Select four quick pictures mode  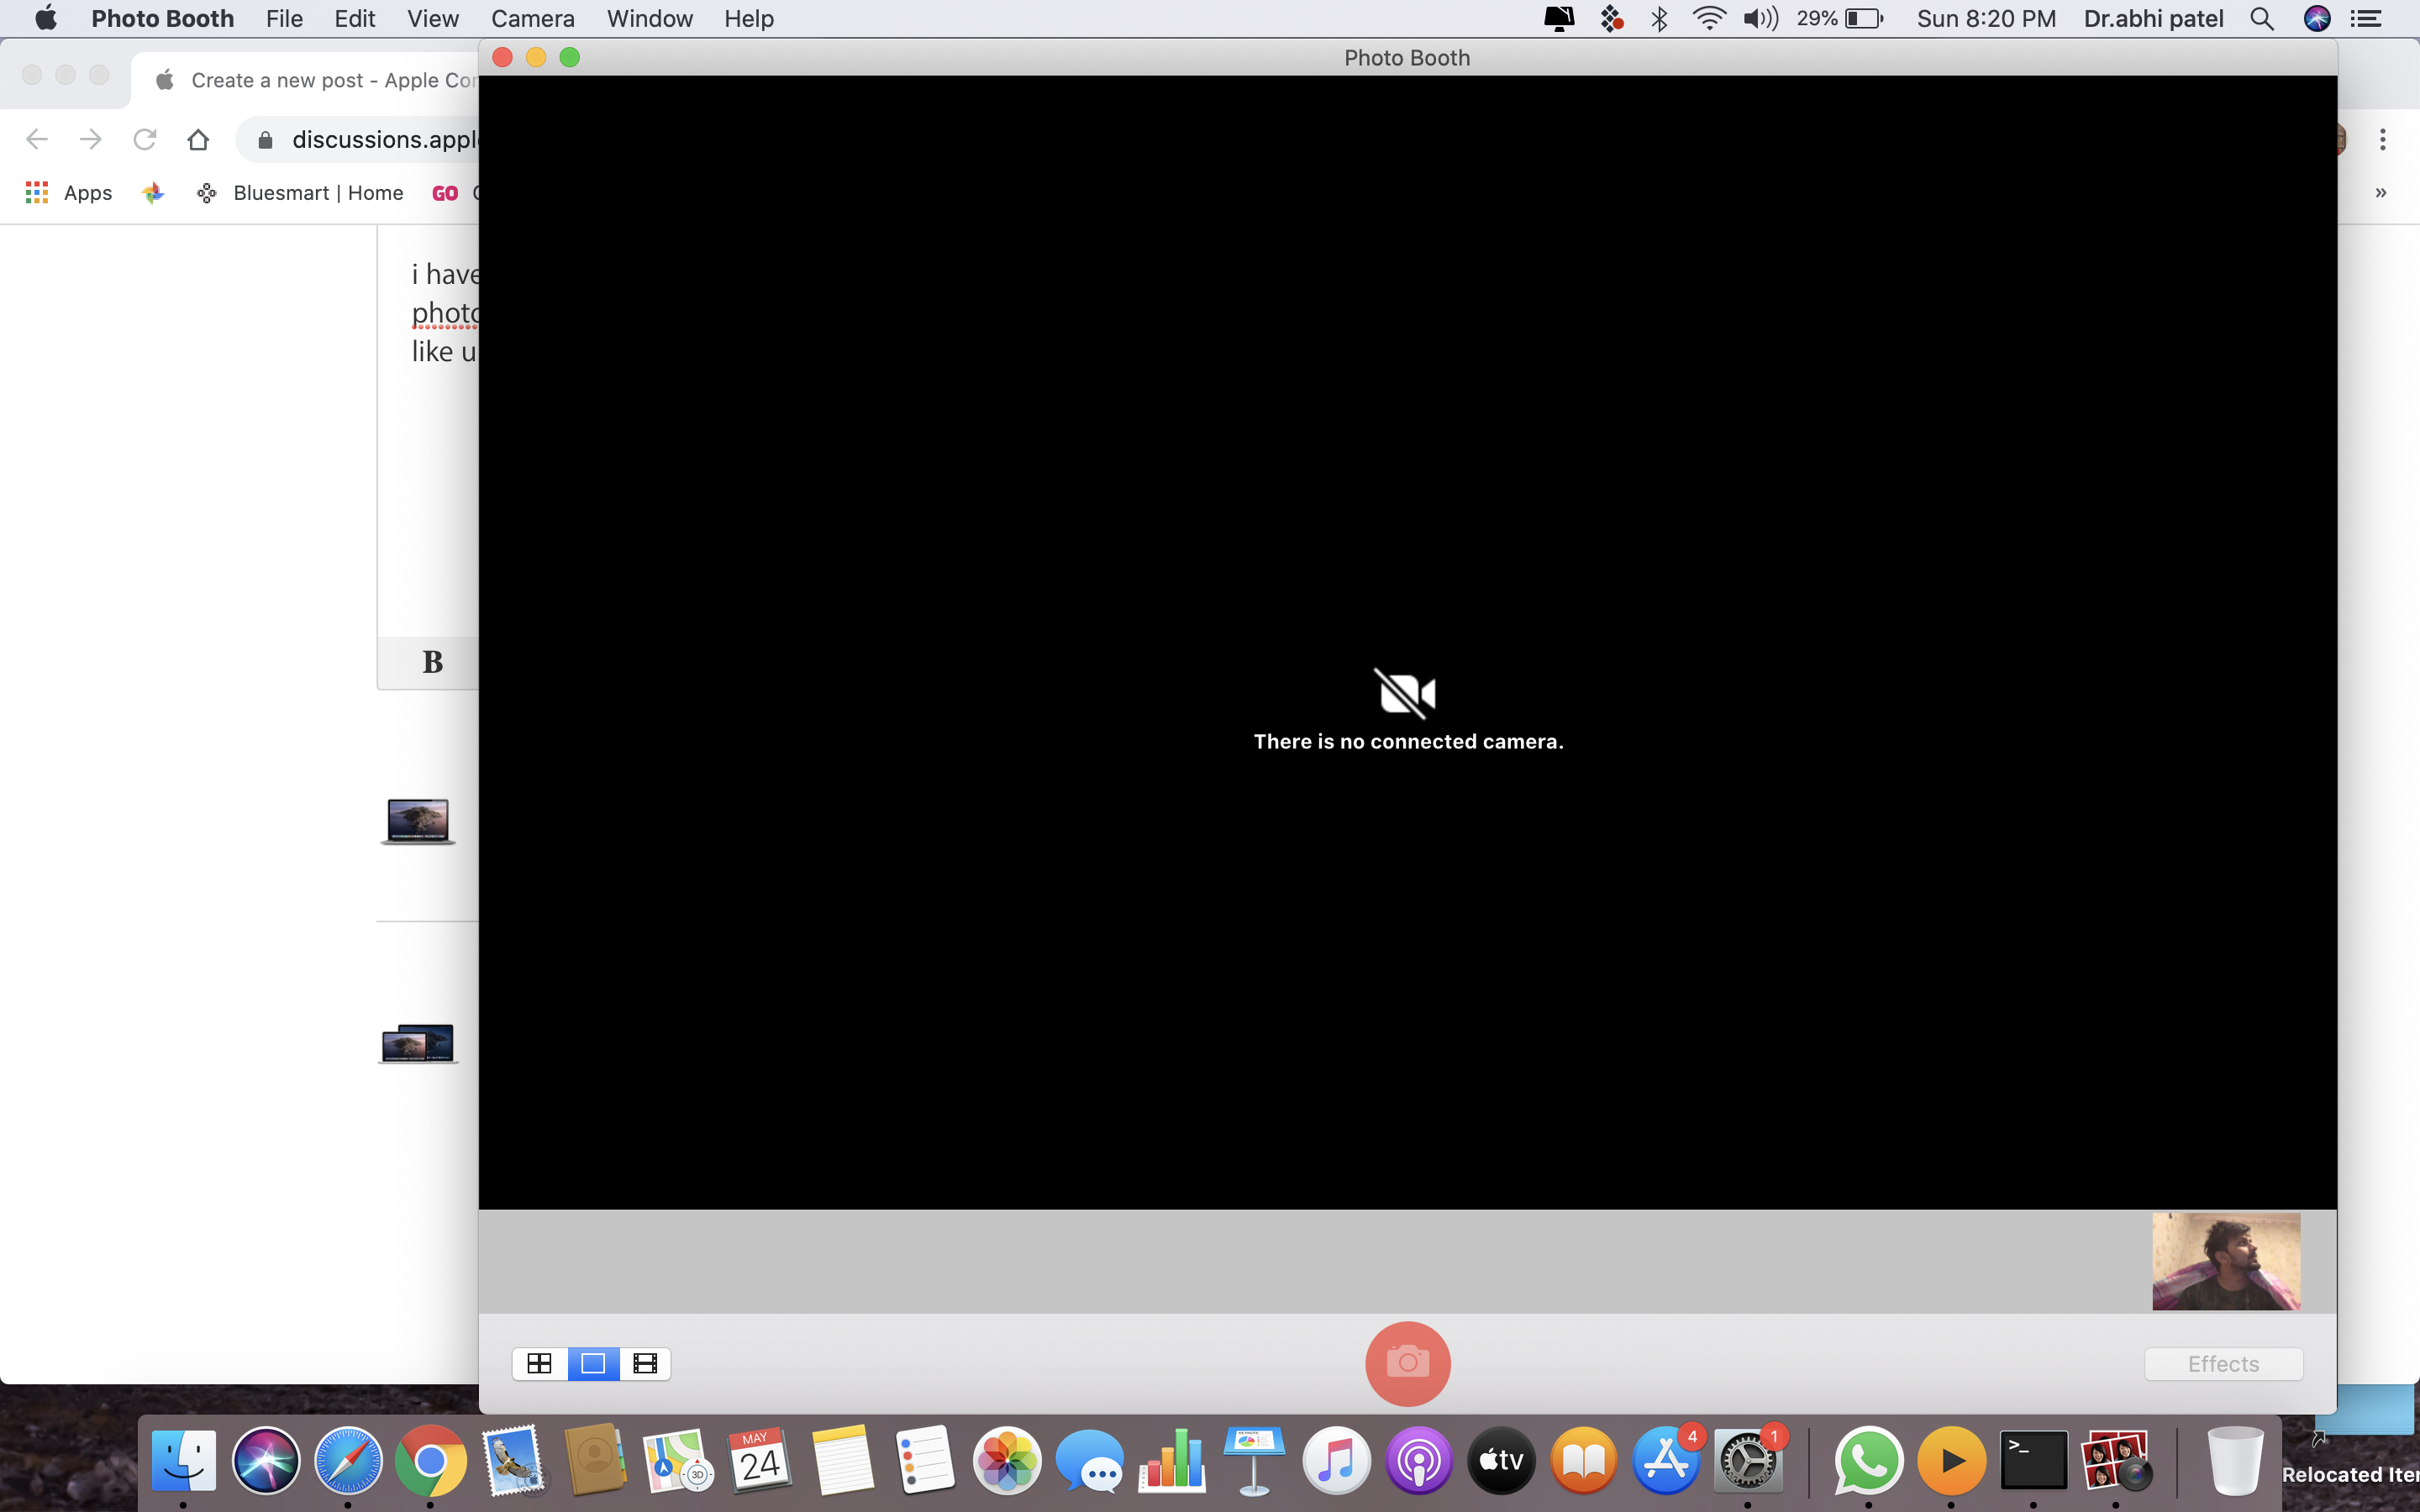(x=539, y=1363)
